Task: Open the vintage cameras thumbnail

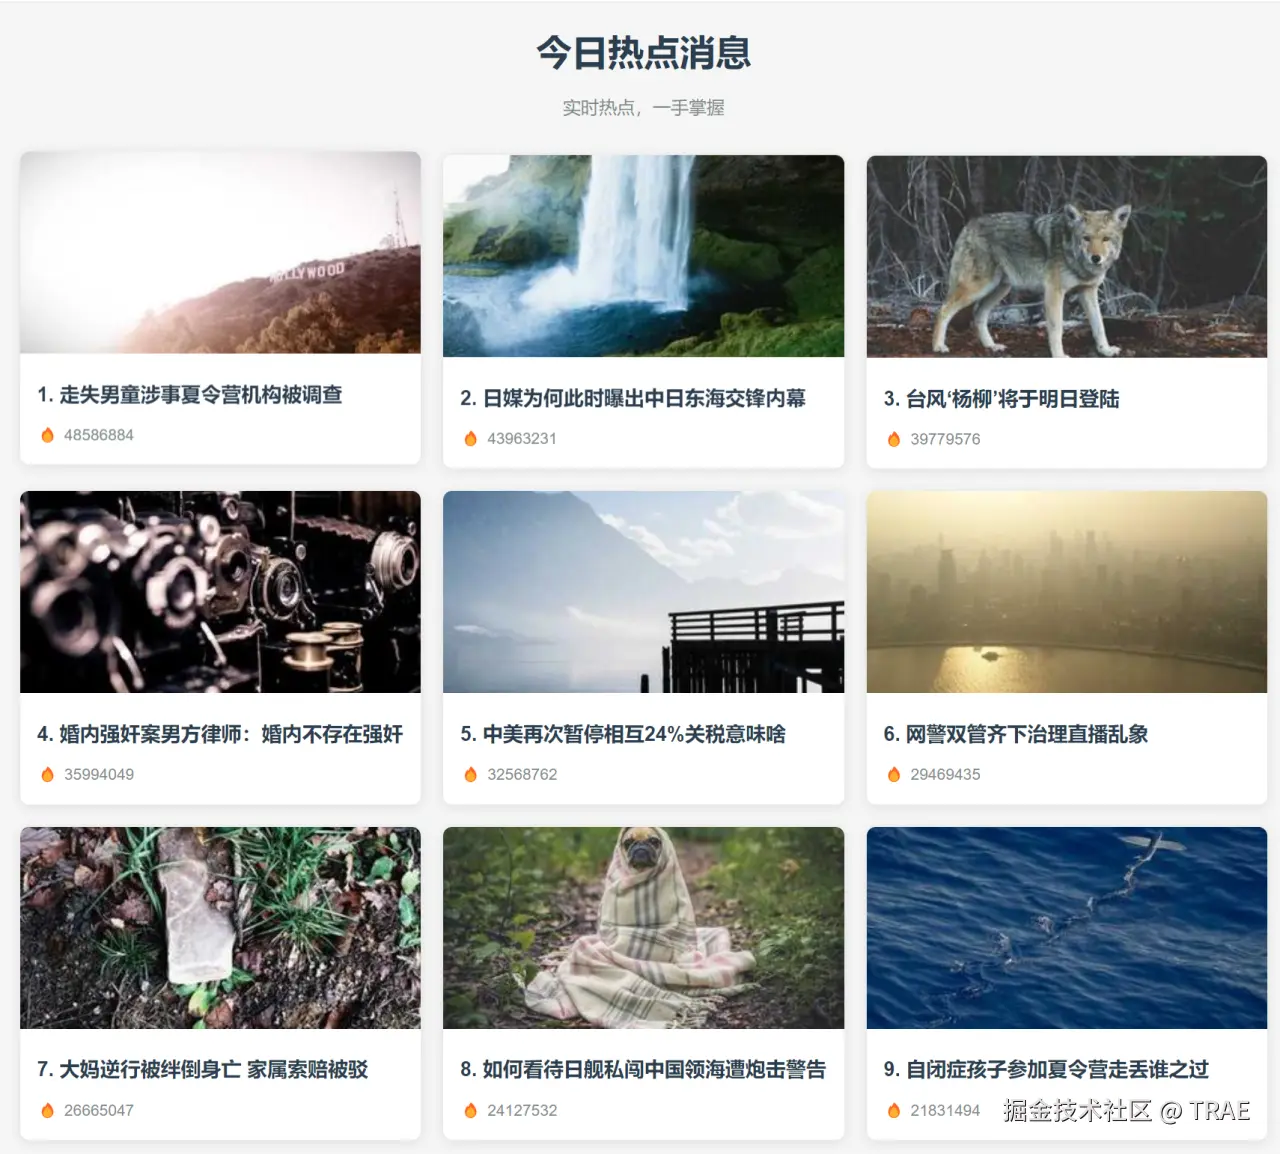Action: pyautogui.click(x=220, y=592)
